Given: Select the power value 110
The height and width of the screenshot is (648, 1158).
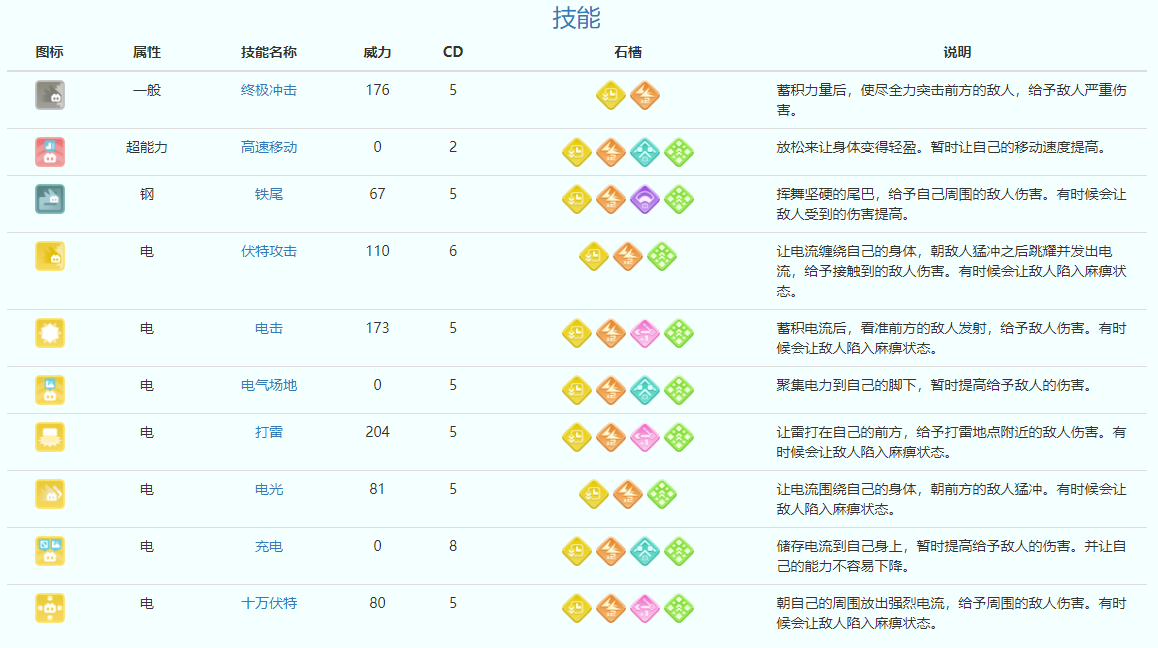Looking at the screenshot, I should tap(377, 251).
